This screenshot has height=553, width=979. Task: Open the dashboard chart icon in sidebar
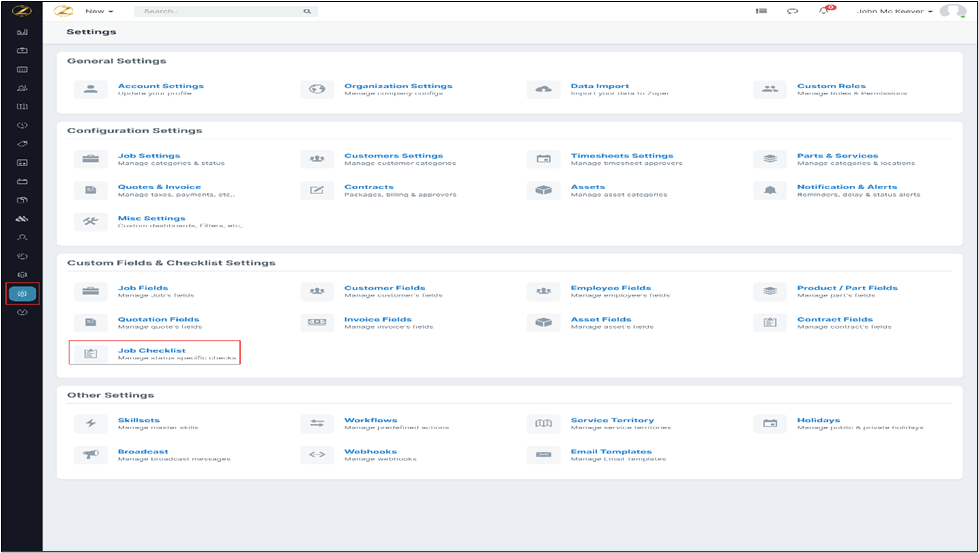22,32
